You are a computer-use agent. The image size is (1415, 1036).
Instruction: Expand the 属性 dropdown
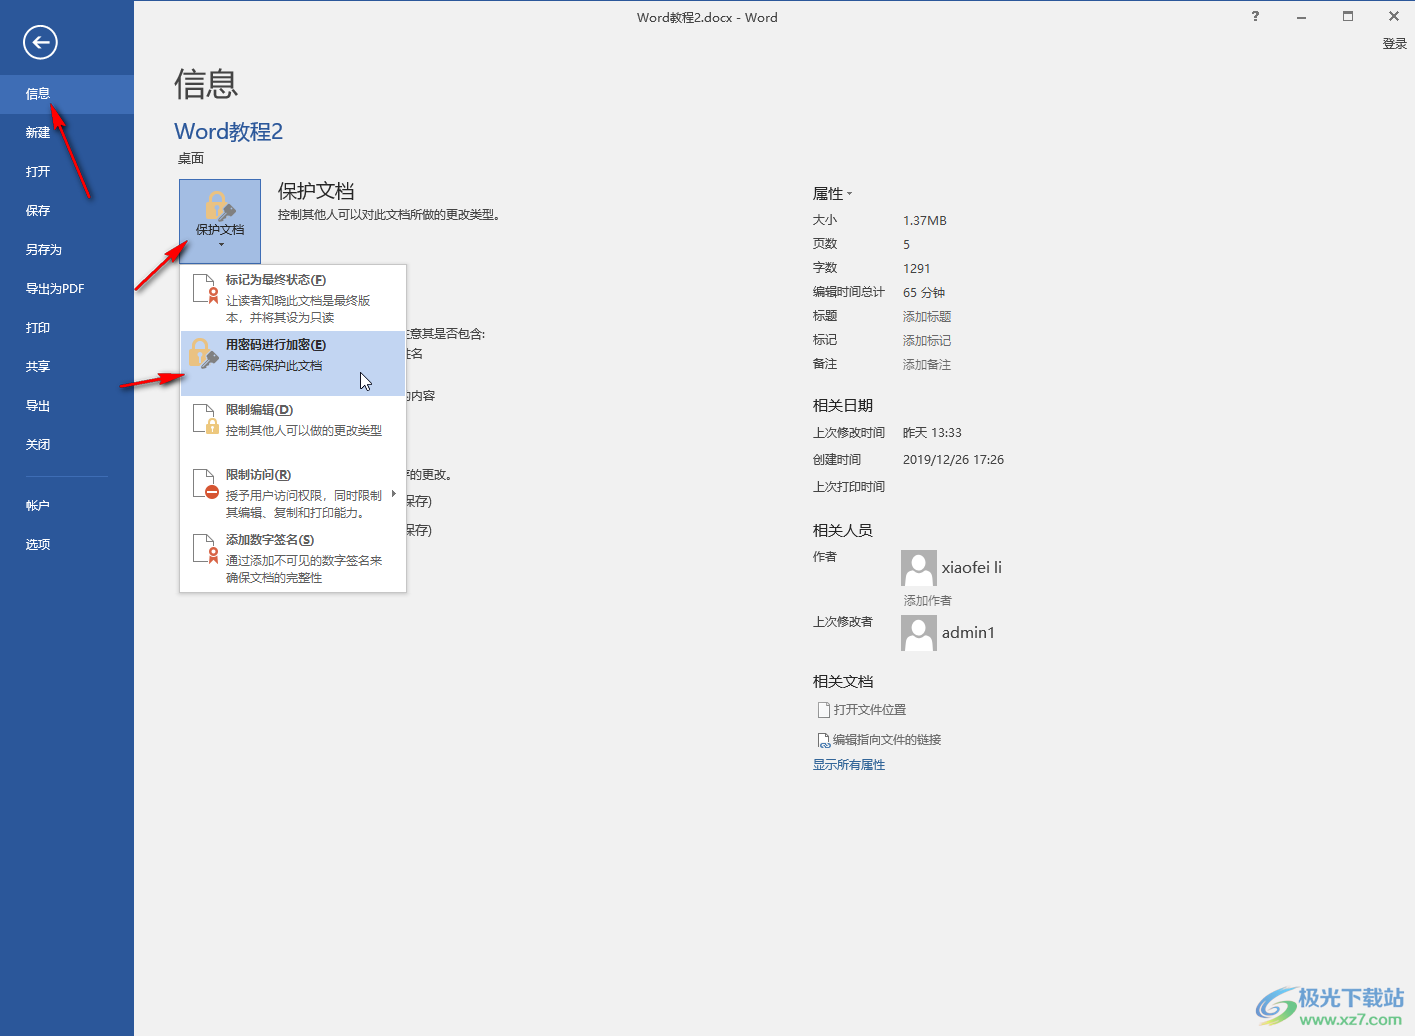(x=833, y=194)
